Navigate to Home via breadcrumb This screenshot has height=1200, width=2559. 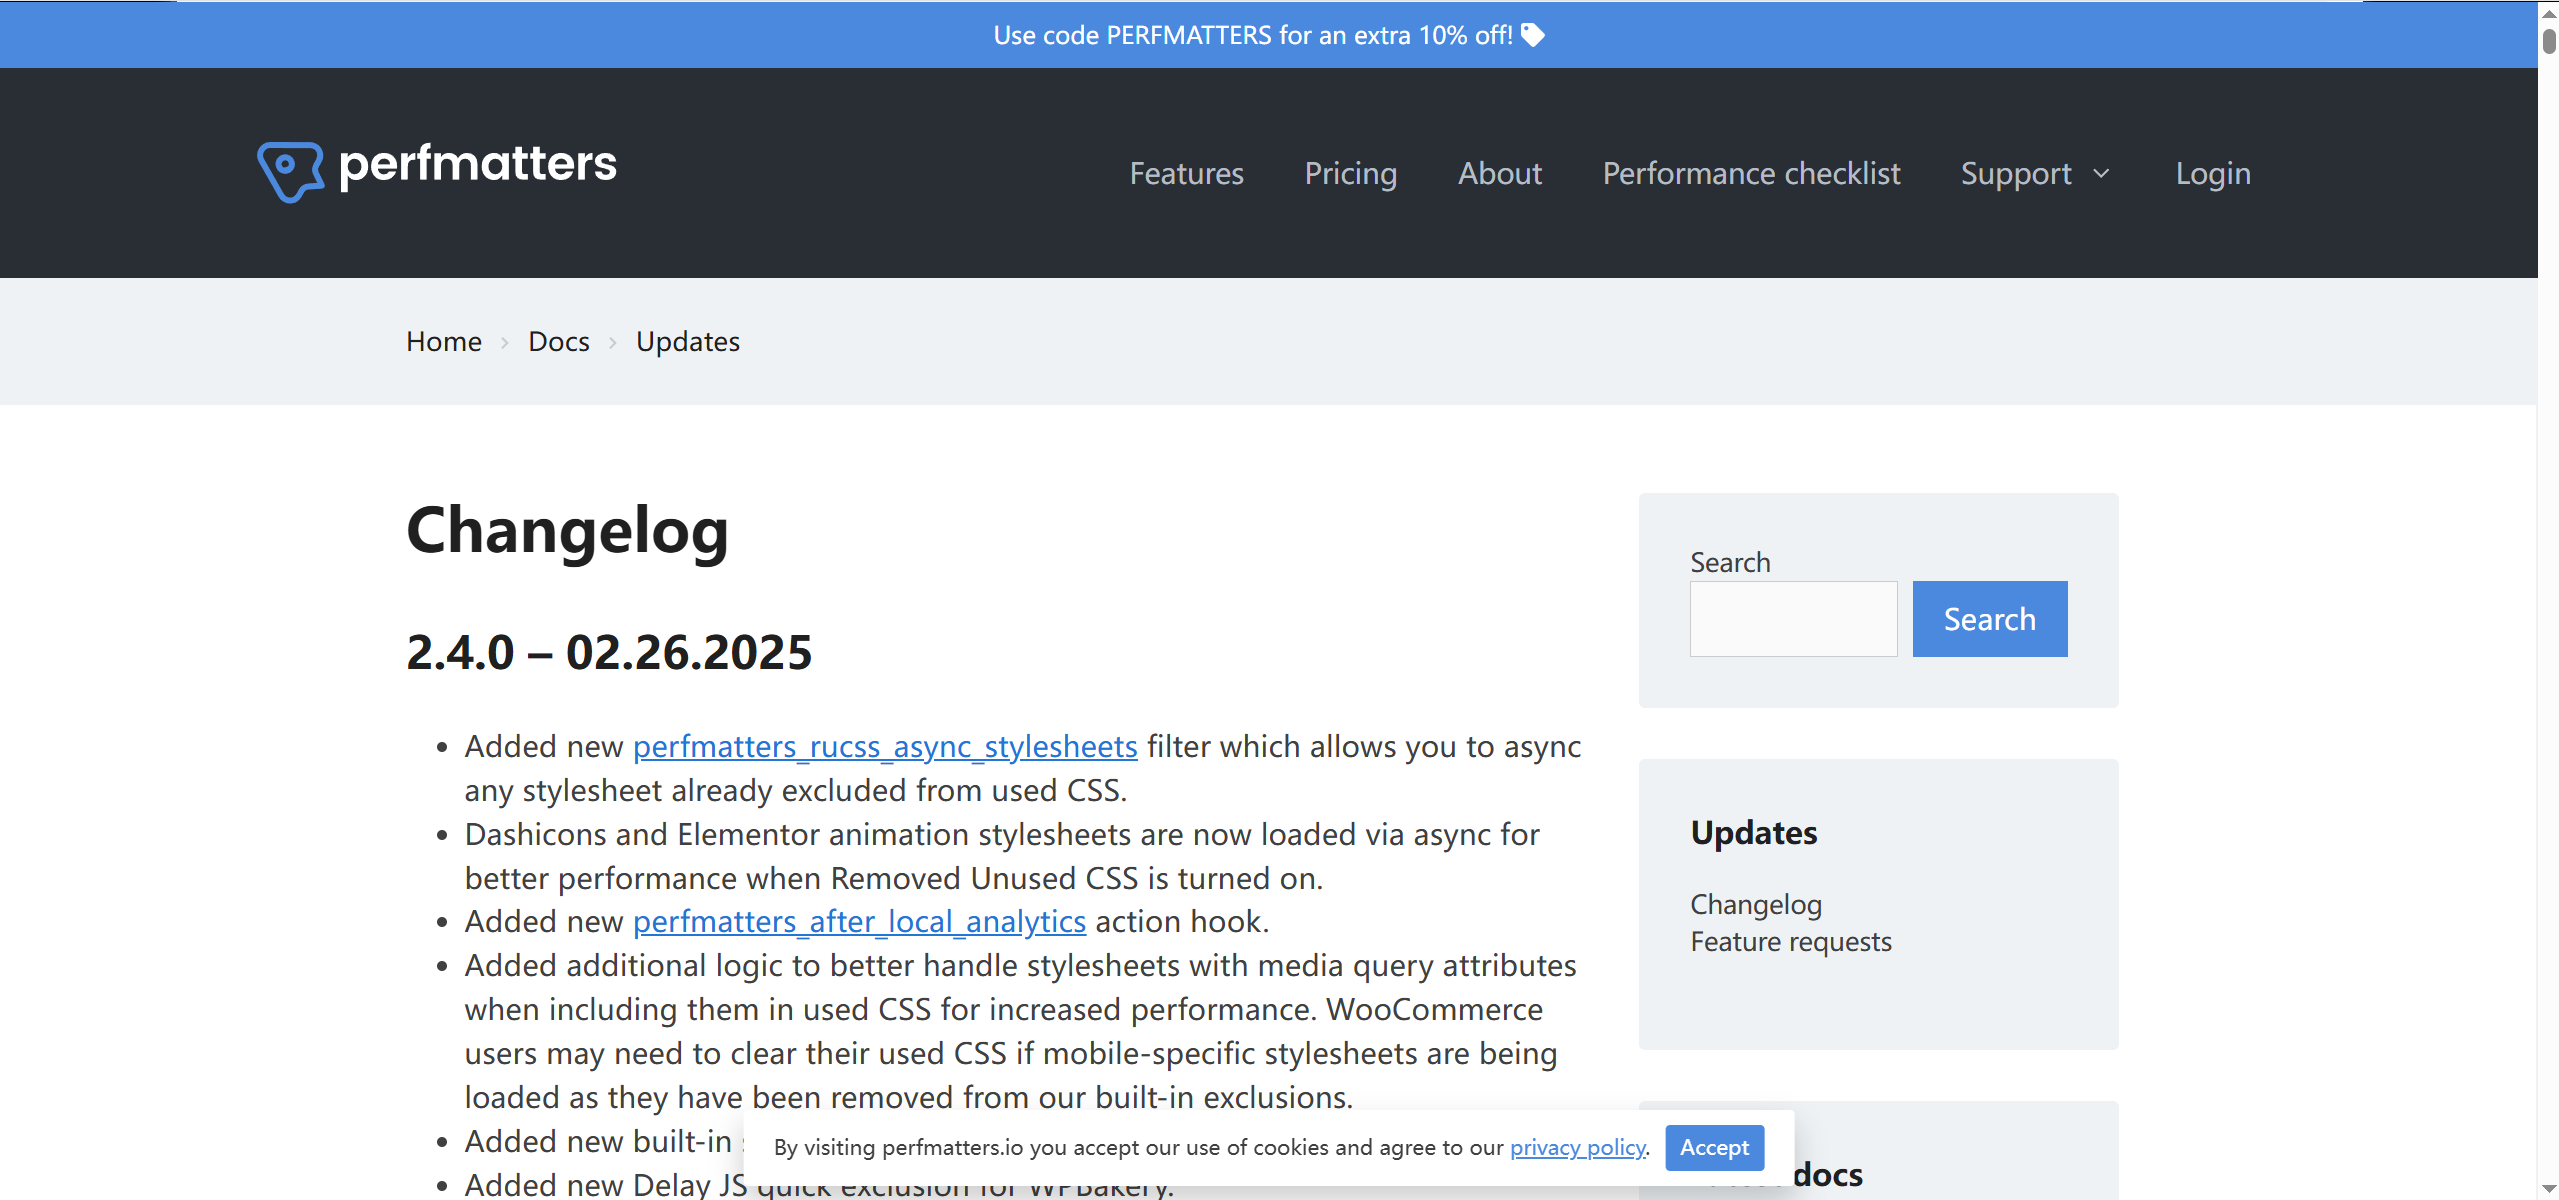tap(443, 341)
